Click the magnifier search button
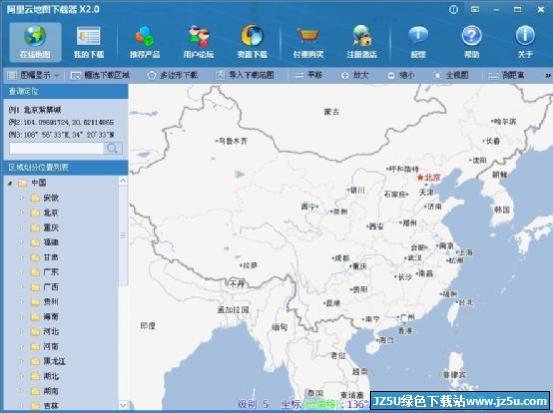The width and height of the screenshot is (553, 413). (113, 148)
